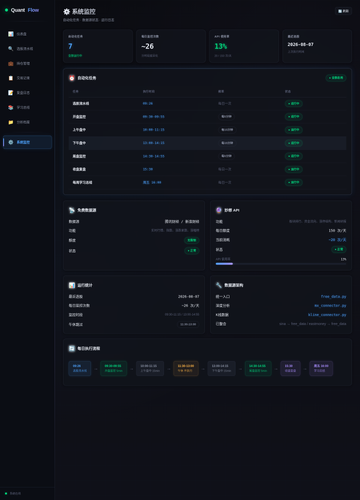Open the mx_connector.py link
360x500 pixels.
330,305
